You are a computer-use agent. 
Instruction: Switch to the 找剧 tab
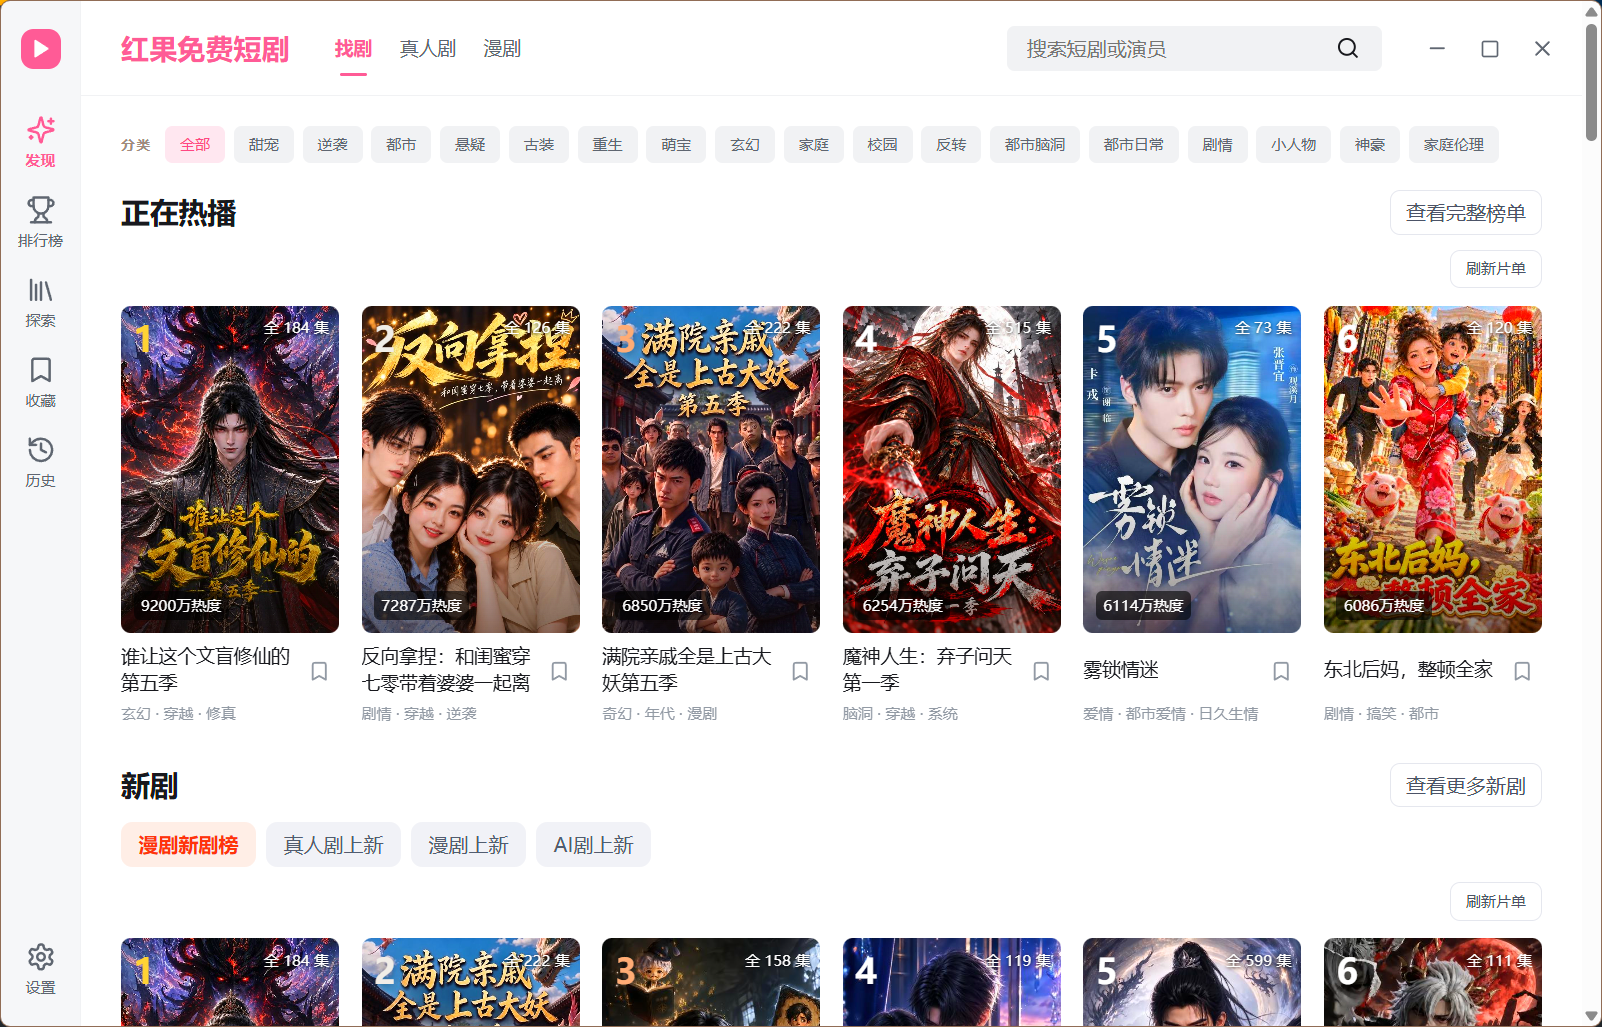pos(353,49)
